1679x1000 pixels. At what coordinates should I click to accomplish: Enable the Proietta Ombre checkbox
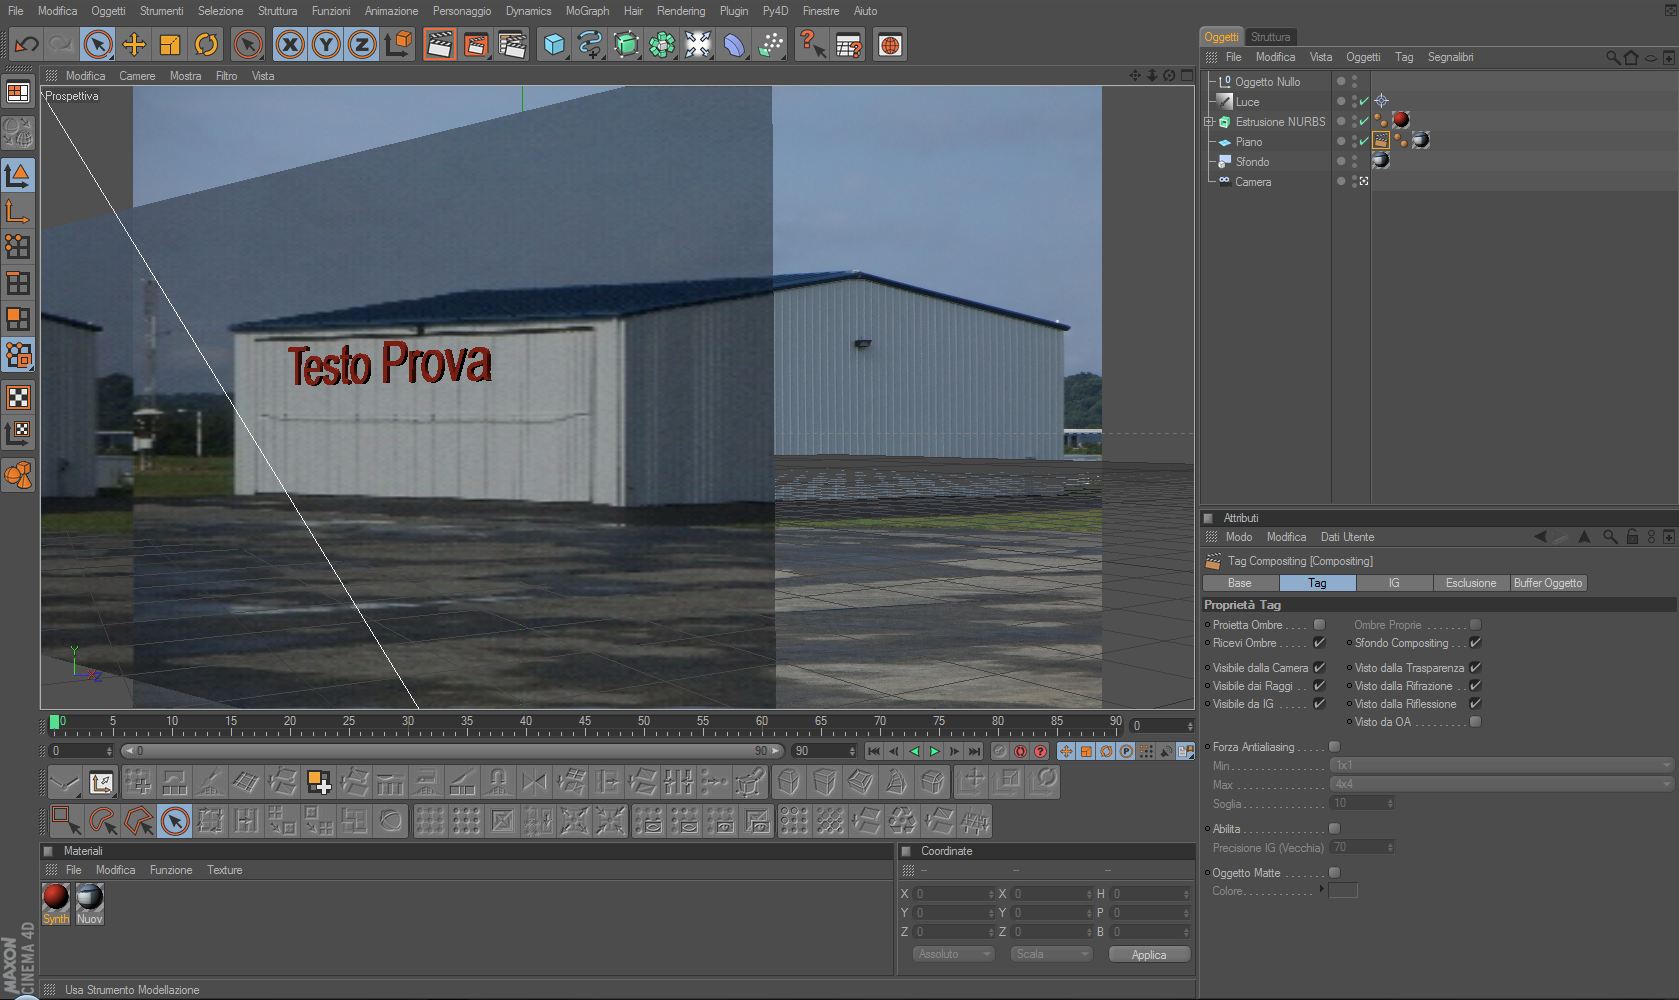1319,624
